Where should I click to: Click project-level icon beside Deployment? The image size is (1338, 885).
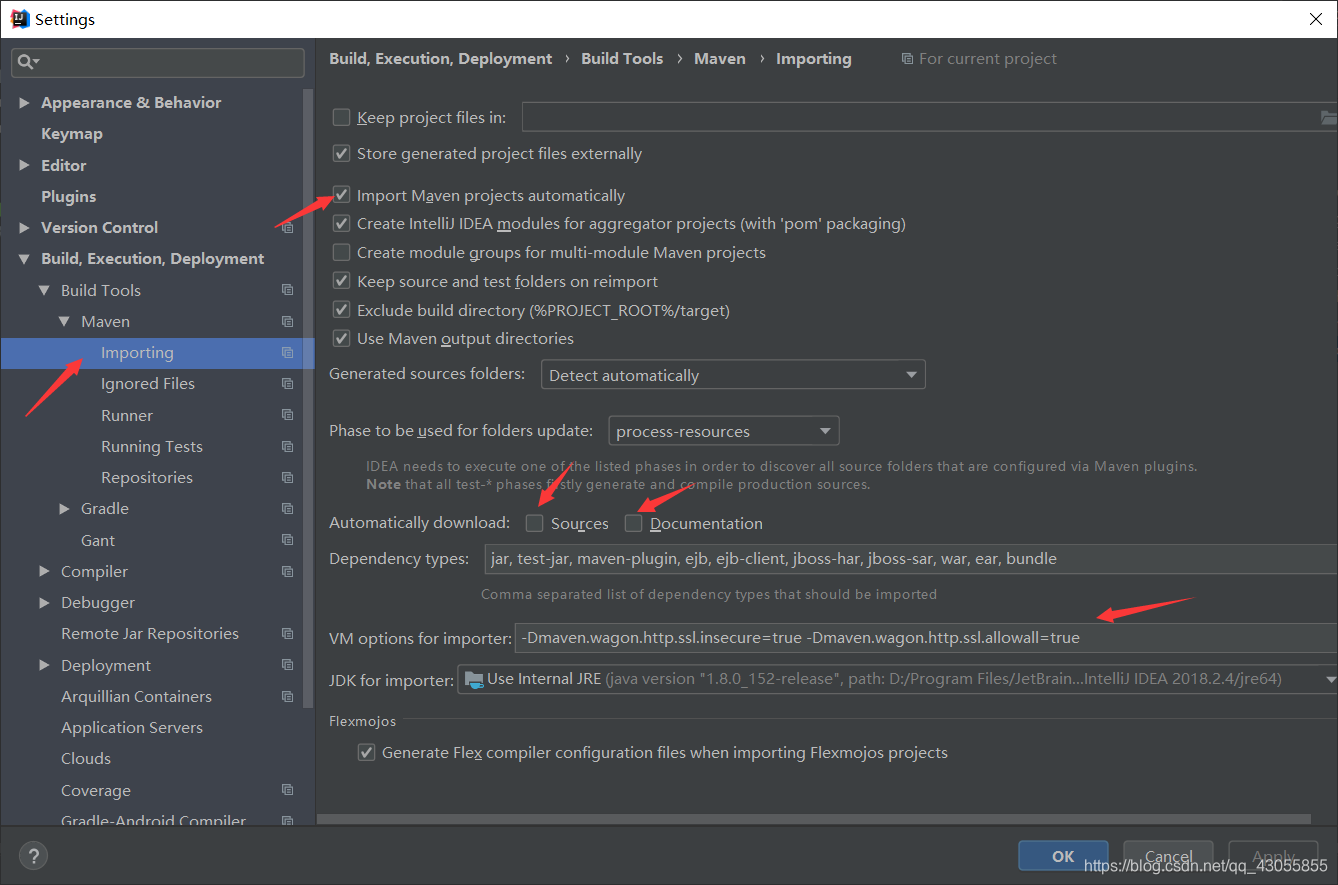click(x=287, y=665)
